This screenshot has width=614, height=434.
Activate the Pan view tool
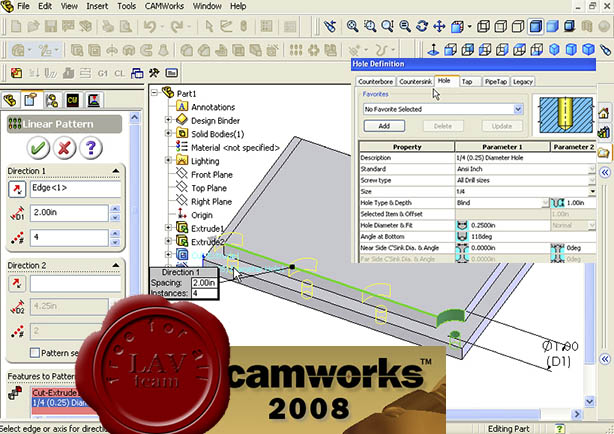pyautogui.click(x=439, y=26)
